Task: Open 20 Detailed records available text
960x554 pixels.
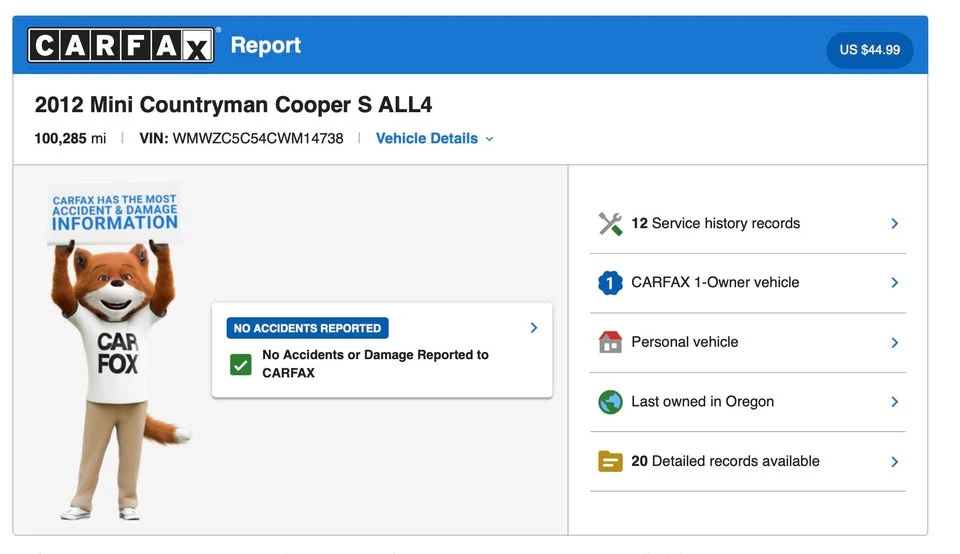Action: click(x=725, y=461)
